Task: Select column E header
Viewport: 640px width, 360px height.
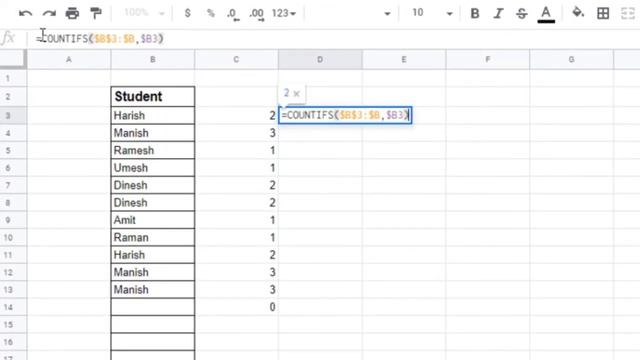Action: (x=404, y=60)
